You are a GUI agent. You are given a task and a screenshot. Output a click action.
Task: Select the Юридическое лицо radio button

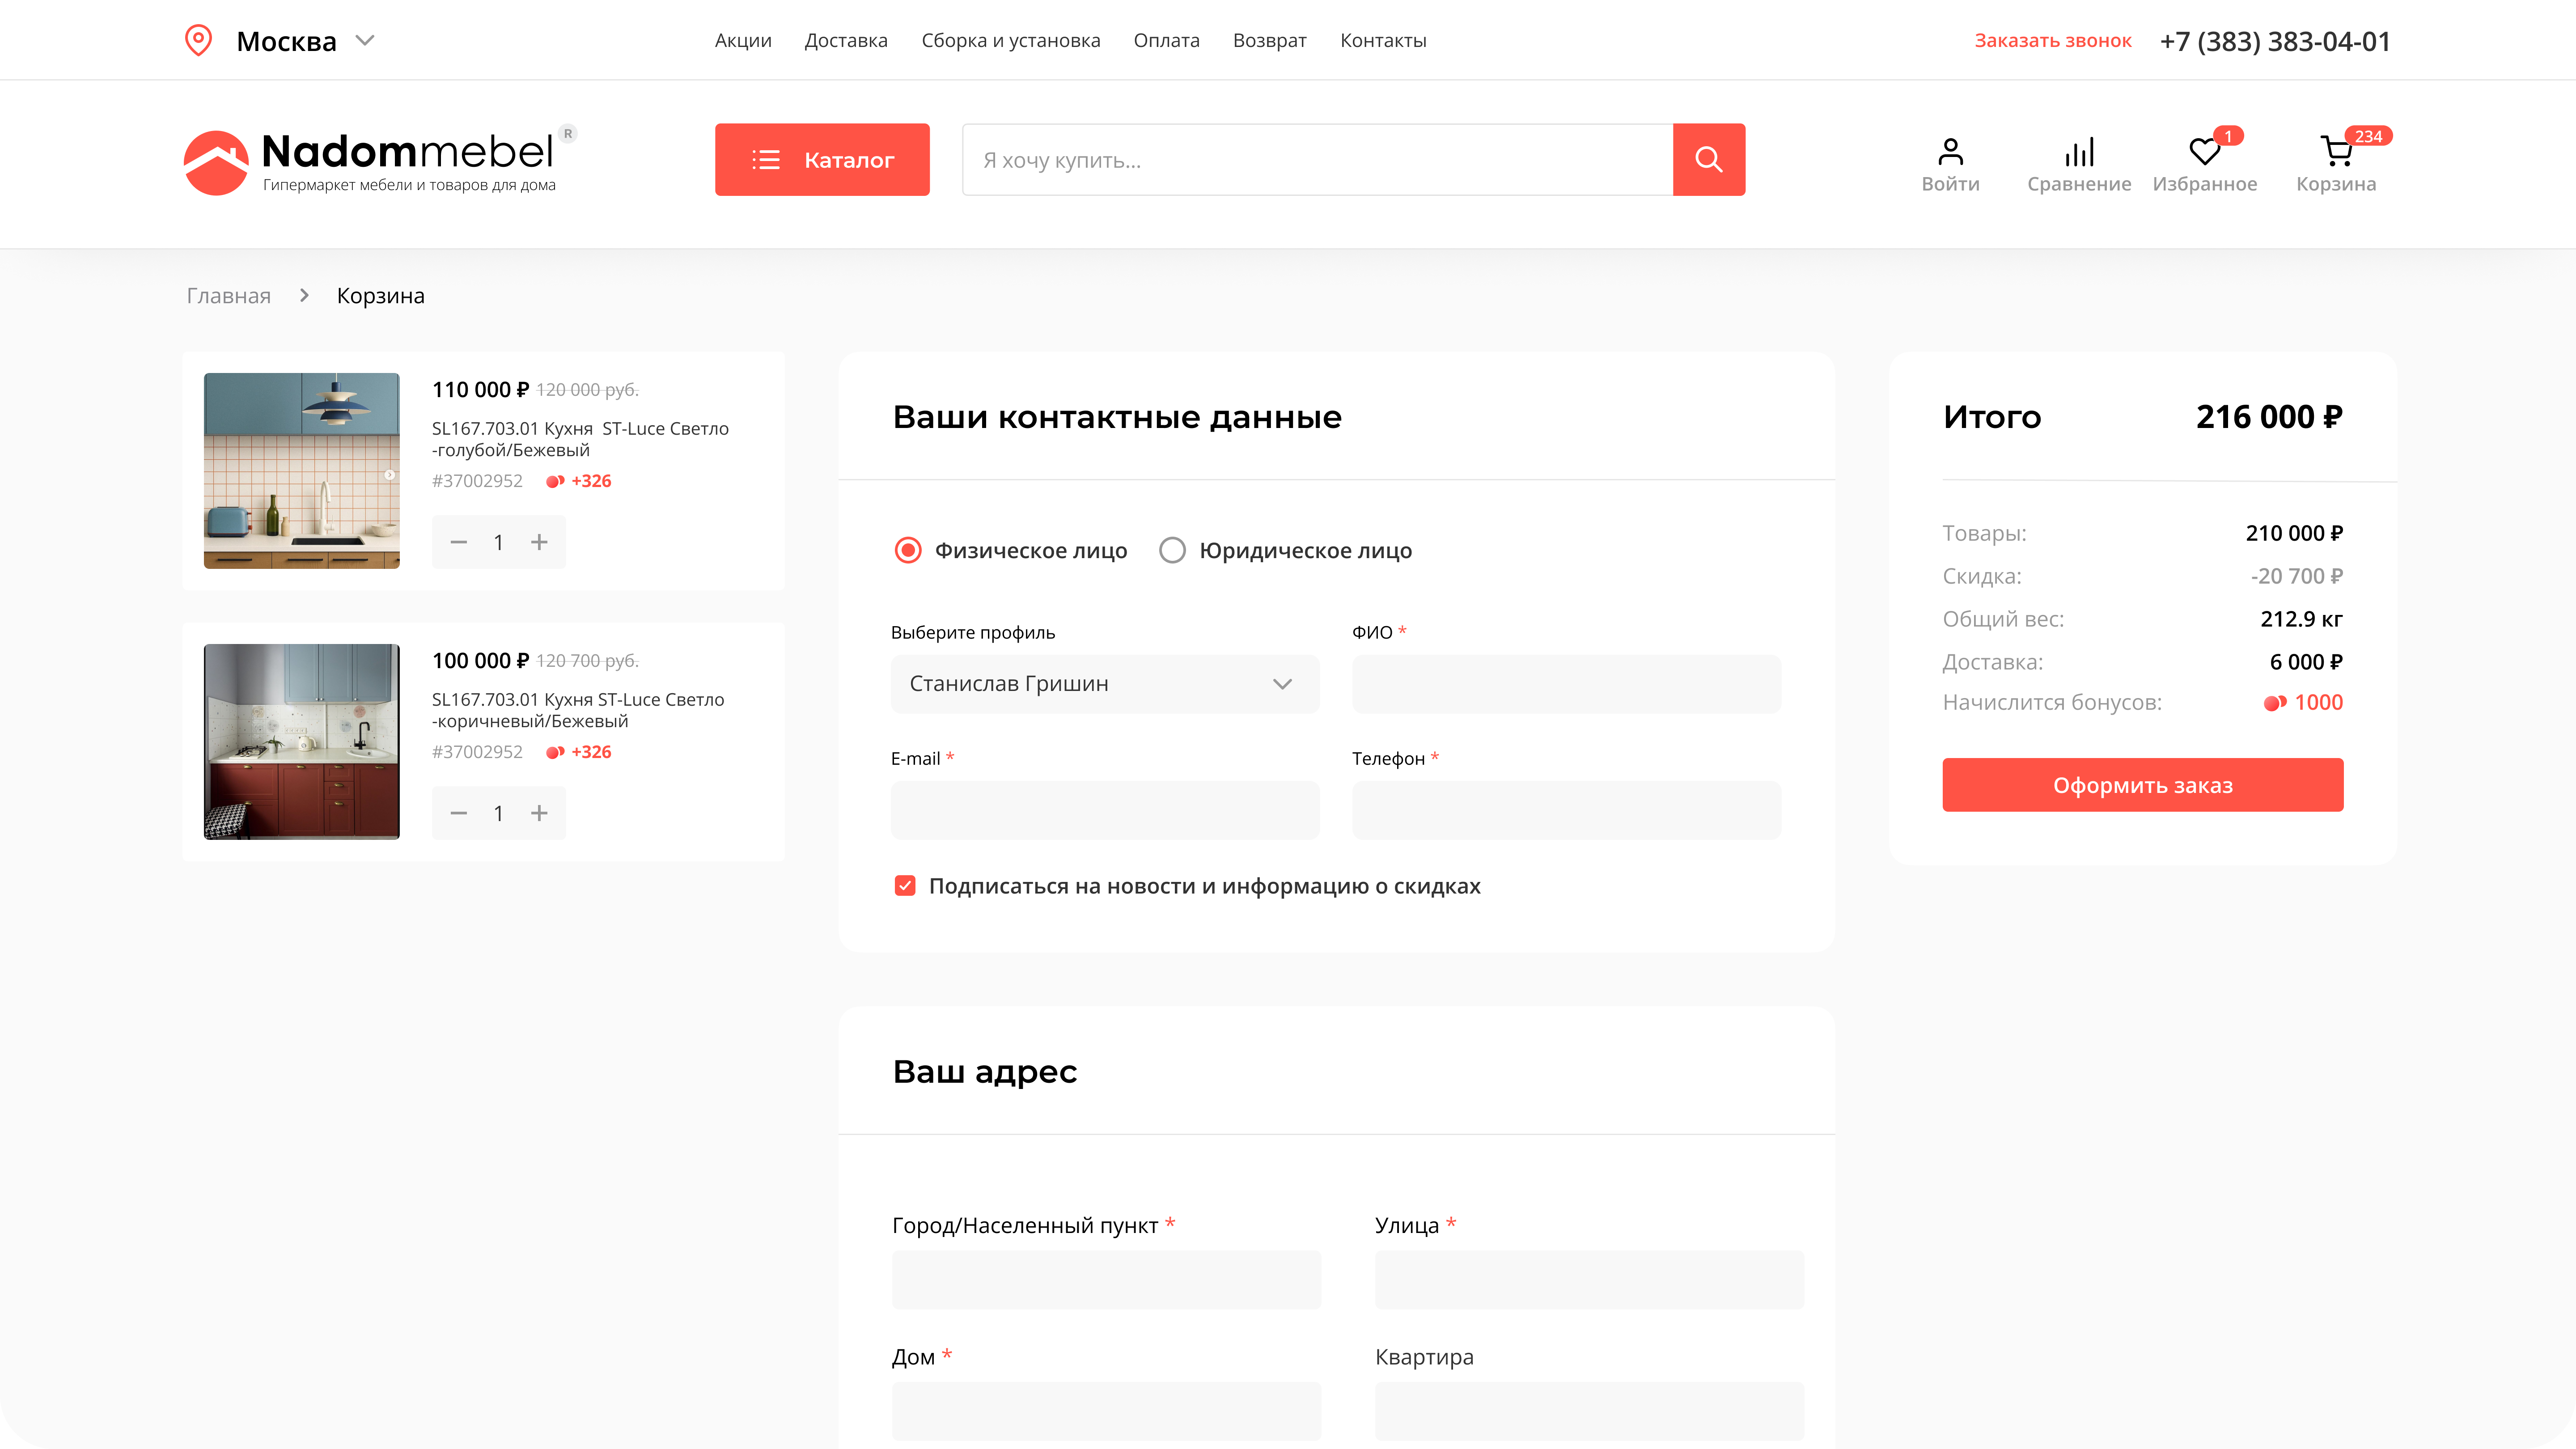point(1172,550)
